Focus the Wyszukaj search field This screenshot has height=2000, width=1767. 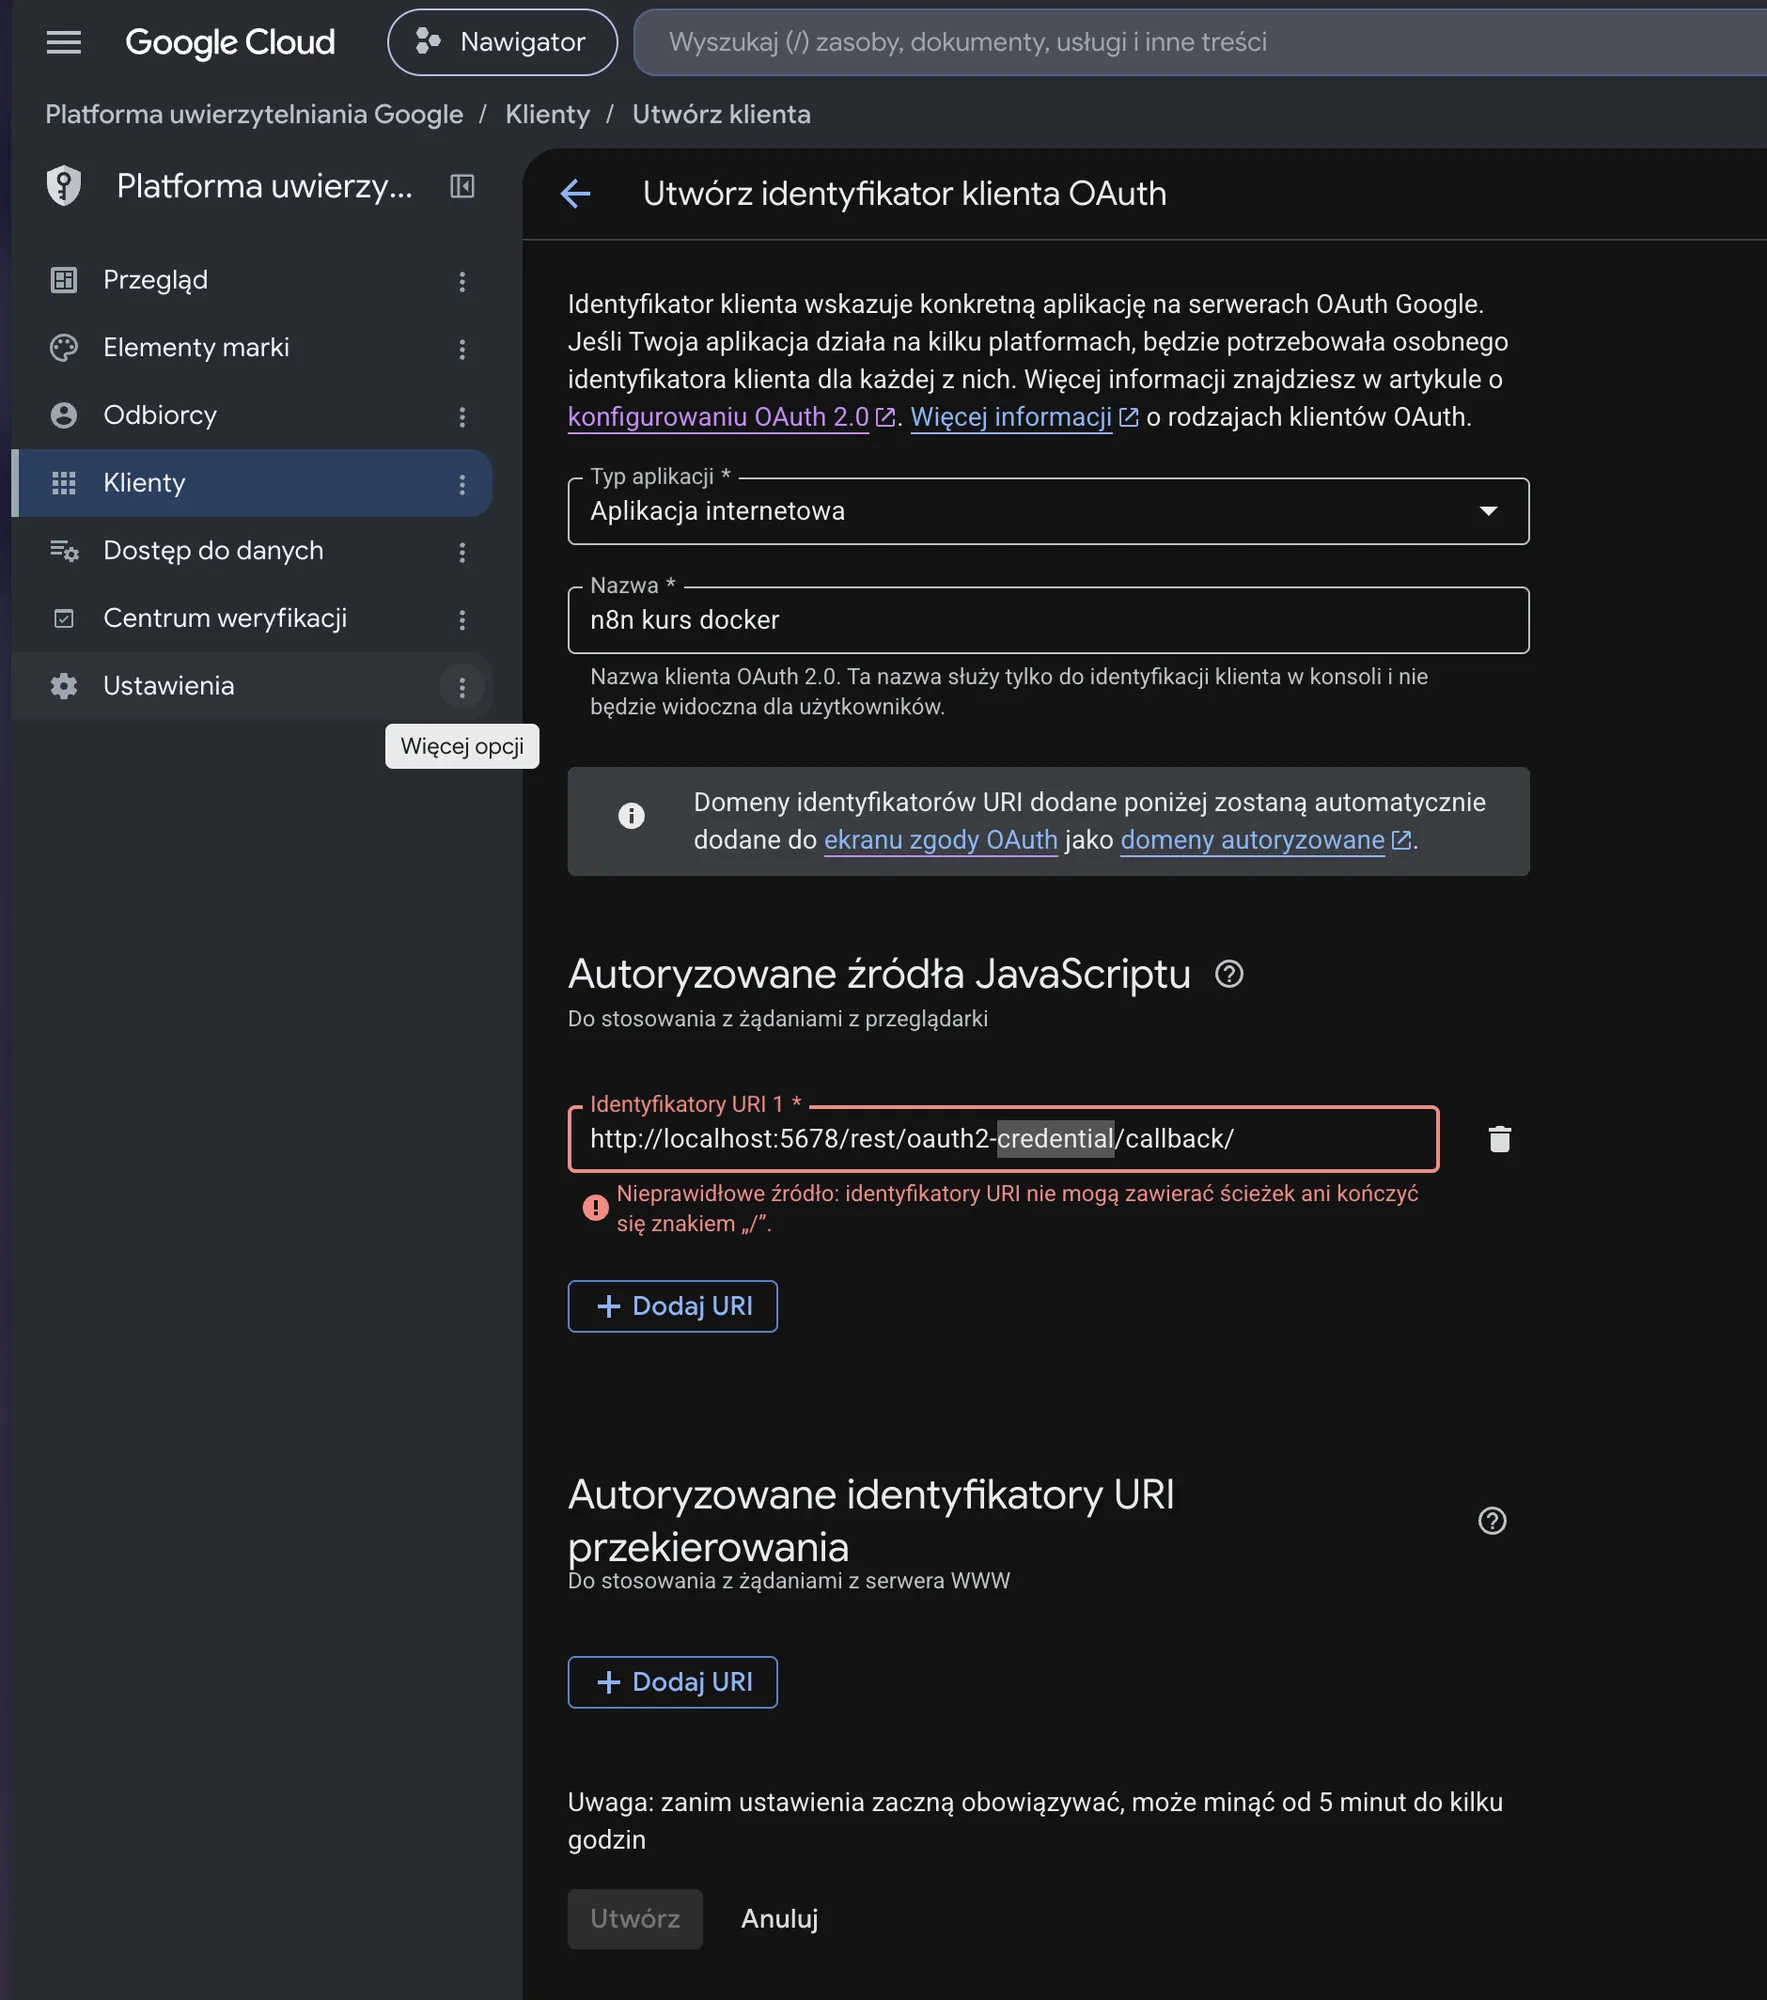(x=1200, y=42)
